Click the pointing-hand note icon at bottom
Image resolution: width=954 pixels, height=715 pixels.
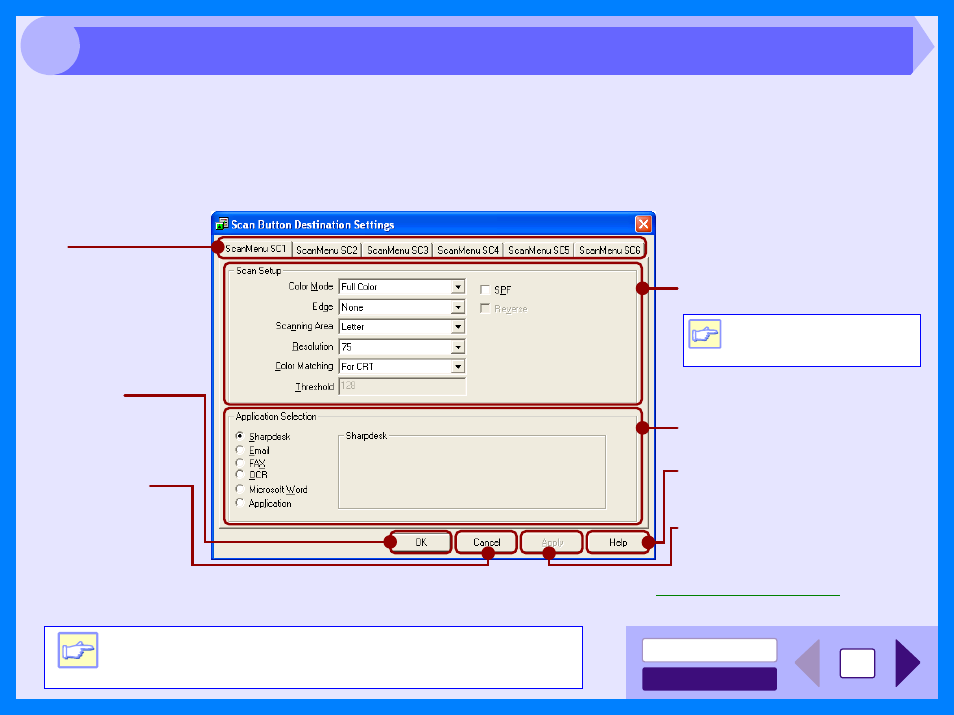78,650
